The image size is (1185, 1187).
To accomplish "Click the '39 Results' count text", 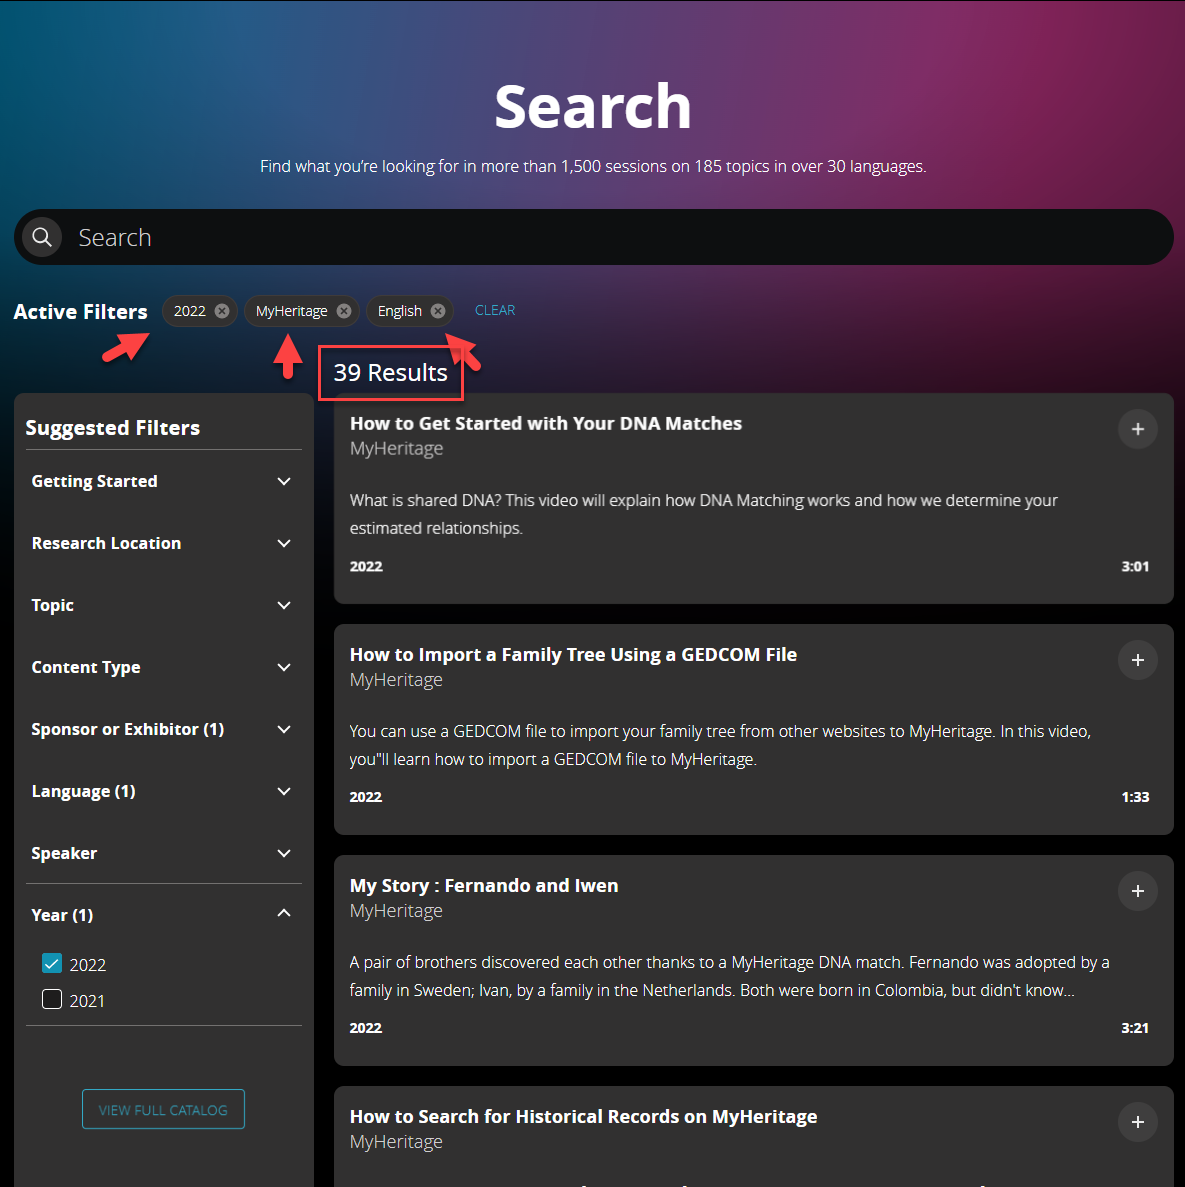I will point(391,372).
